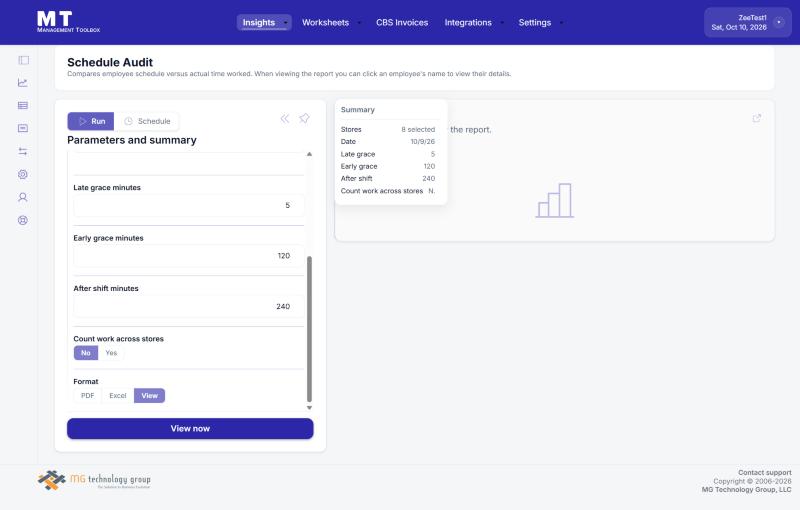
Task: Open the Insights dropdown menu
Action: (264, 22)
